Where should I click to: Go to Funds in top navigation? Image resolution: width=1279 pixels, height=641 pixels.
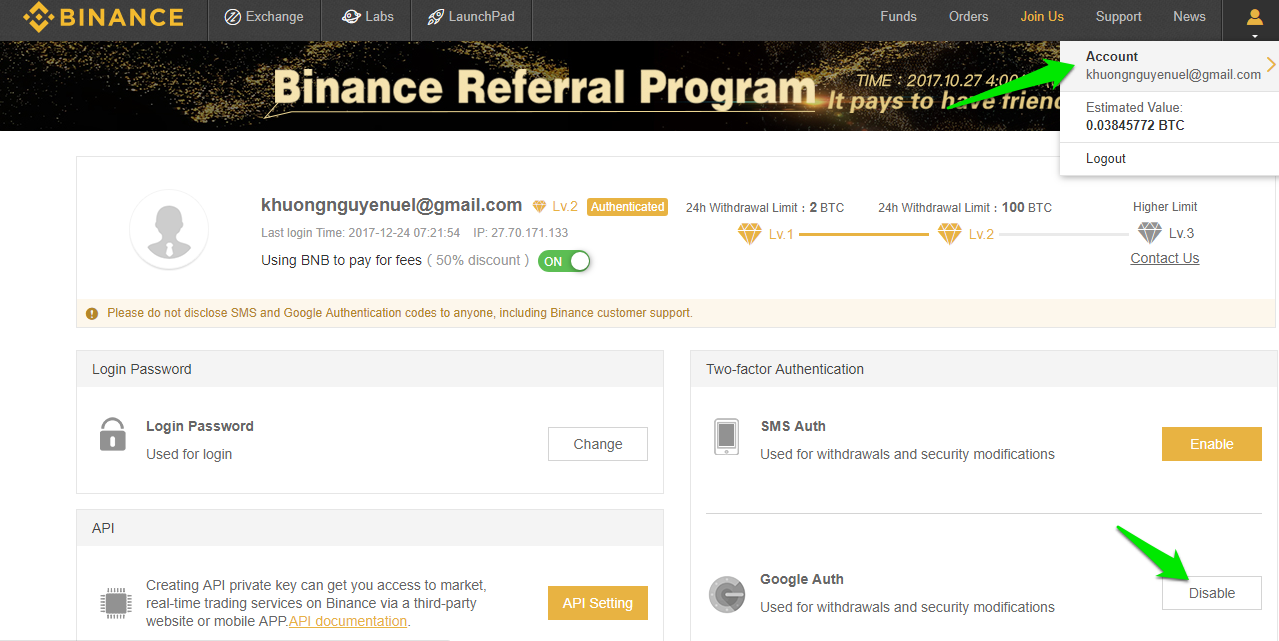[x=898, y=16]
